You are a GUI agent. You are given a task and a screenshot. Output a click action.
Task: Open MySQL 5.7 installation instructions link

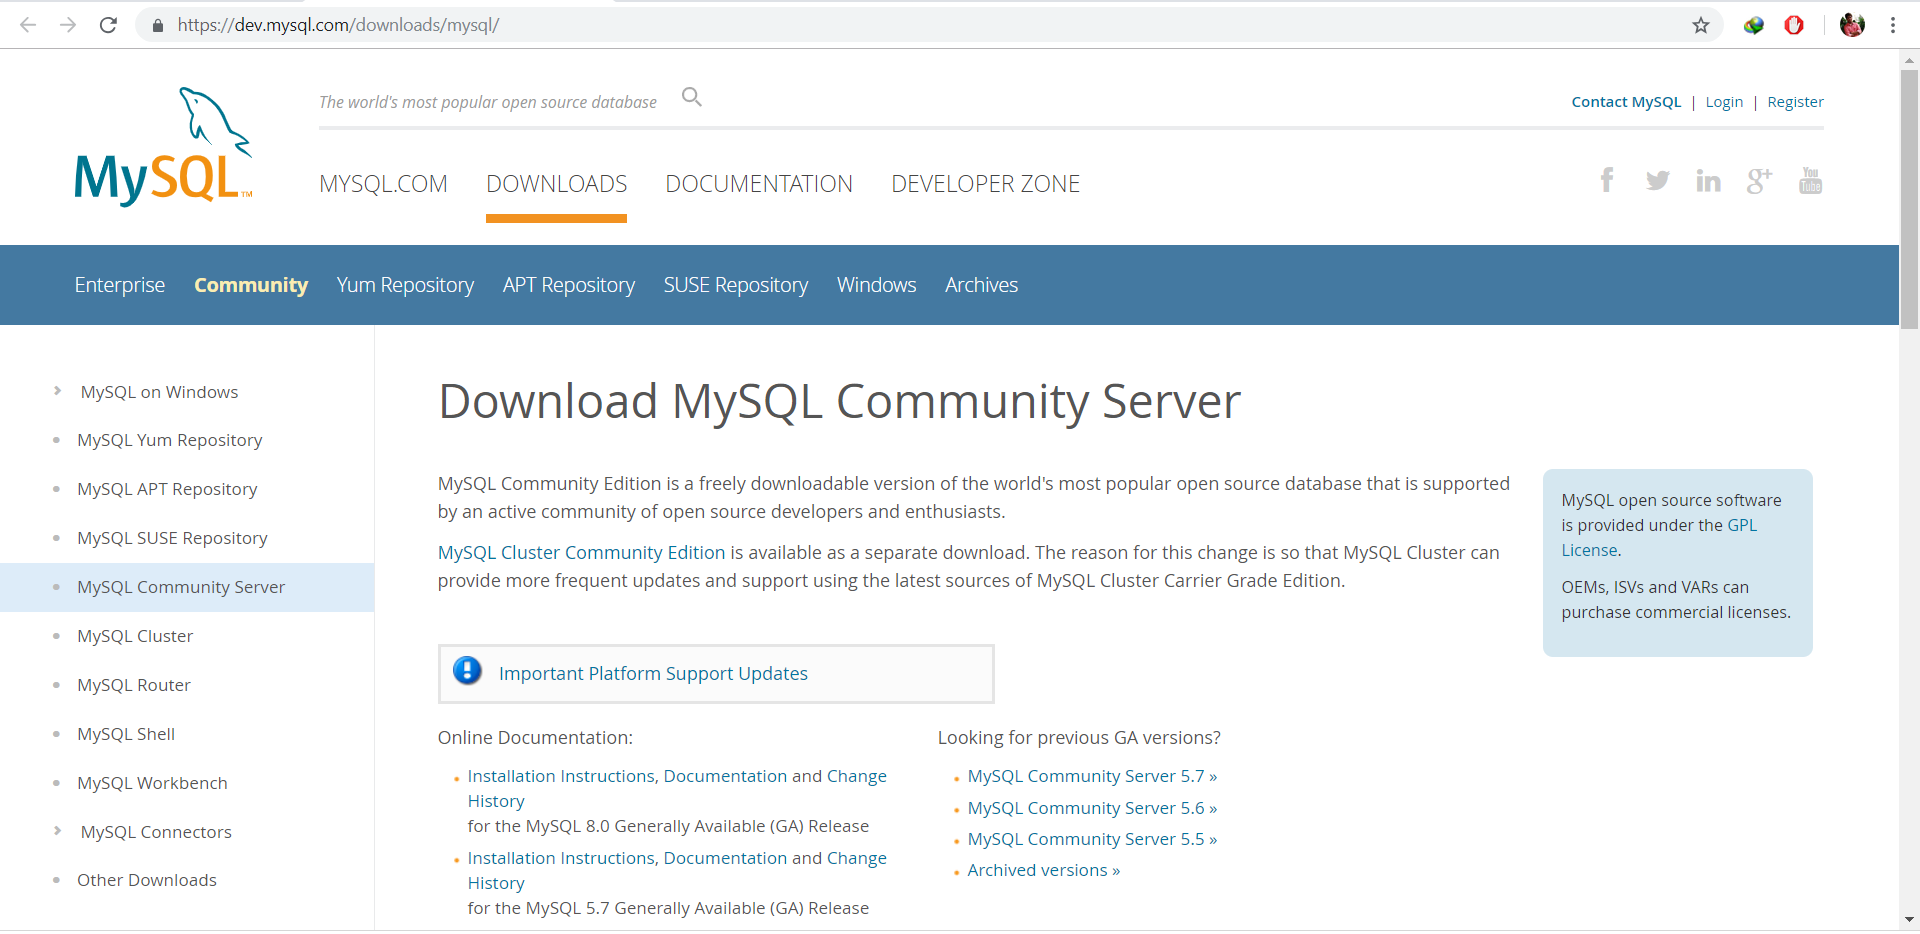tap(677, 870)
